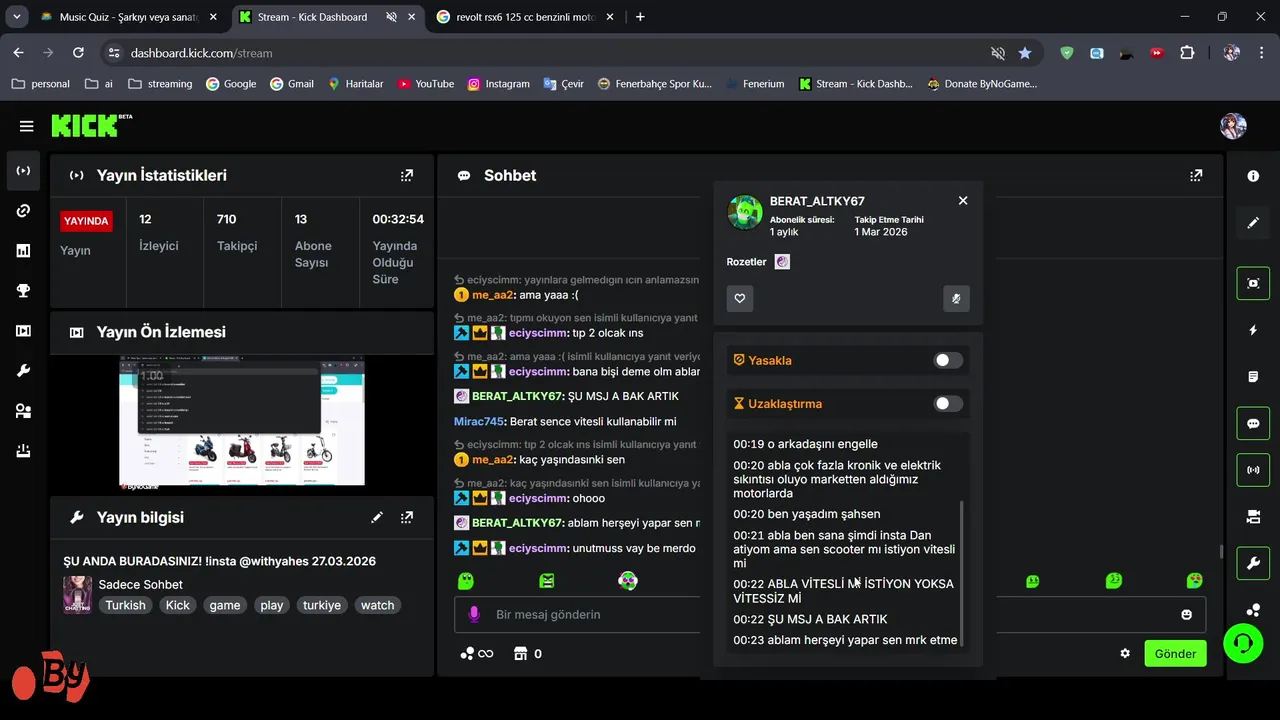Click the Sadece Sohbet category thumbnail
The width and height of the screenshot is (1280, 720).
77,595
